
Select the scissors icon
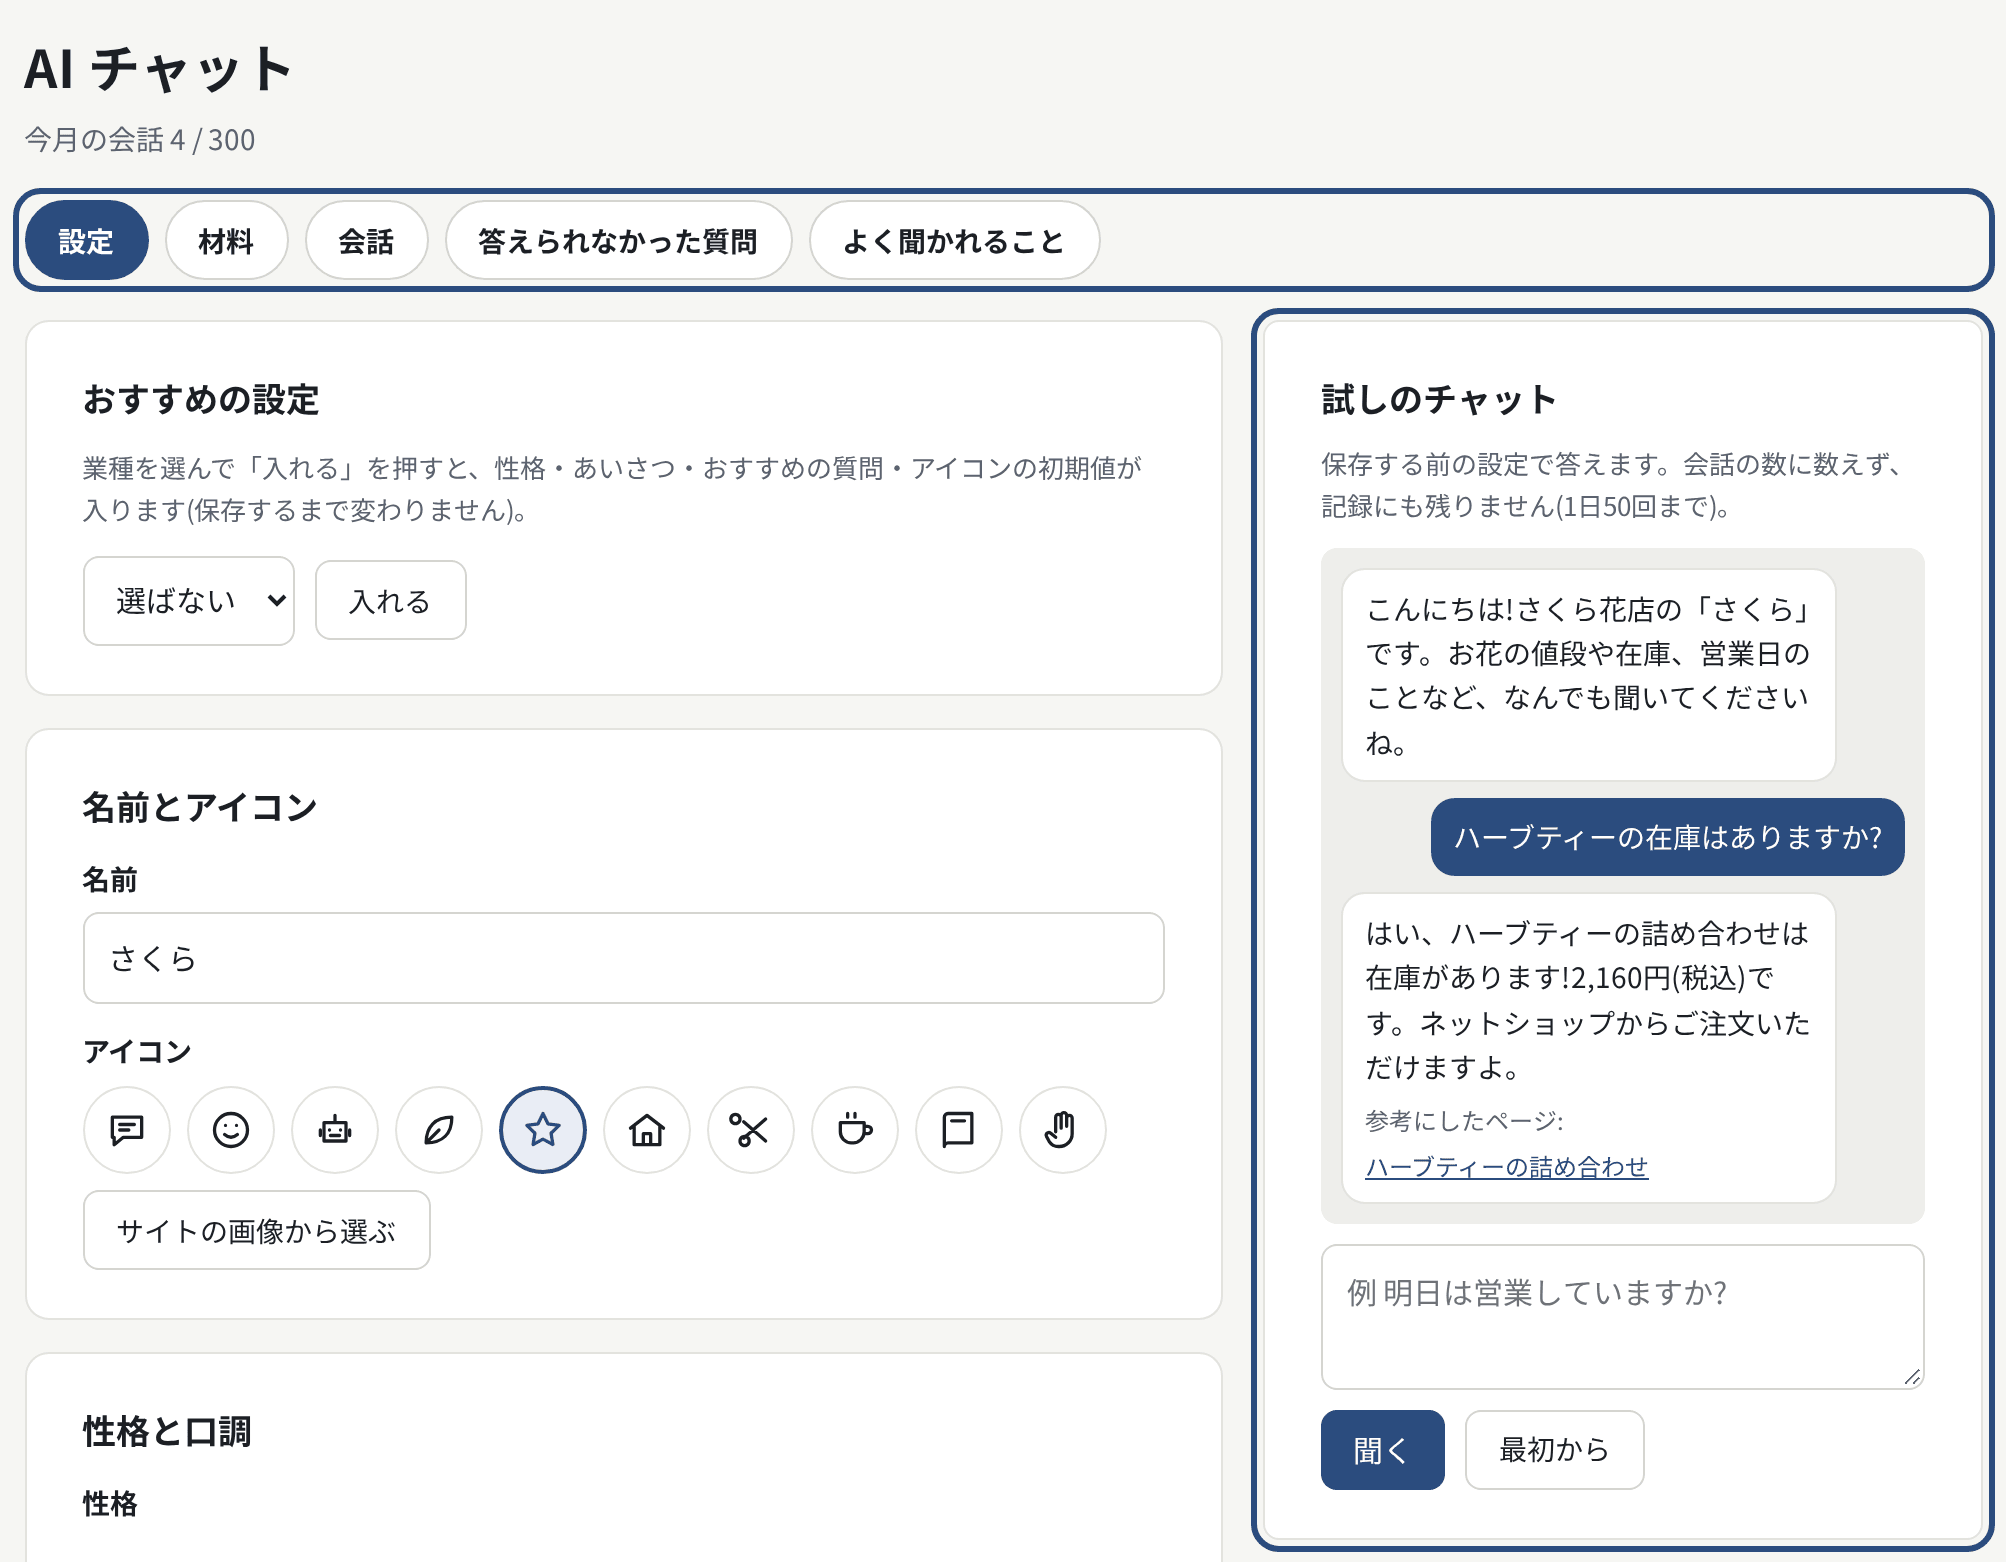pyautogui.click(x=751, y=1130)
